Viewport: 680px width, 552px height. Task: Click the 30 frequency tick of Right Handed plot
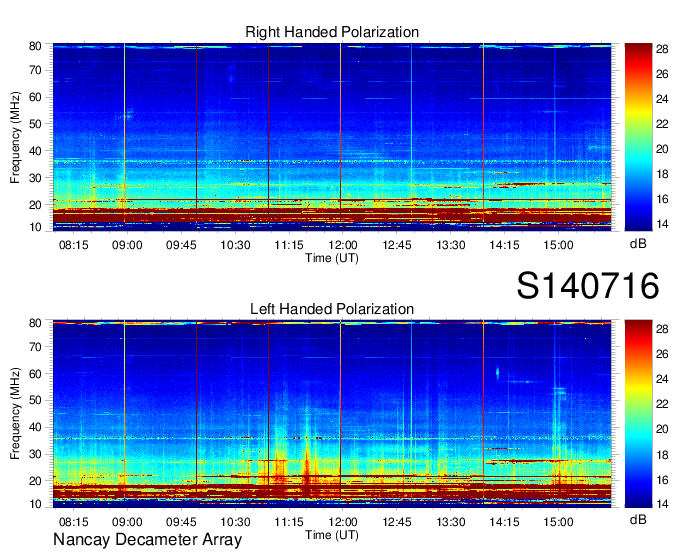[35, 178]
